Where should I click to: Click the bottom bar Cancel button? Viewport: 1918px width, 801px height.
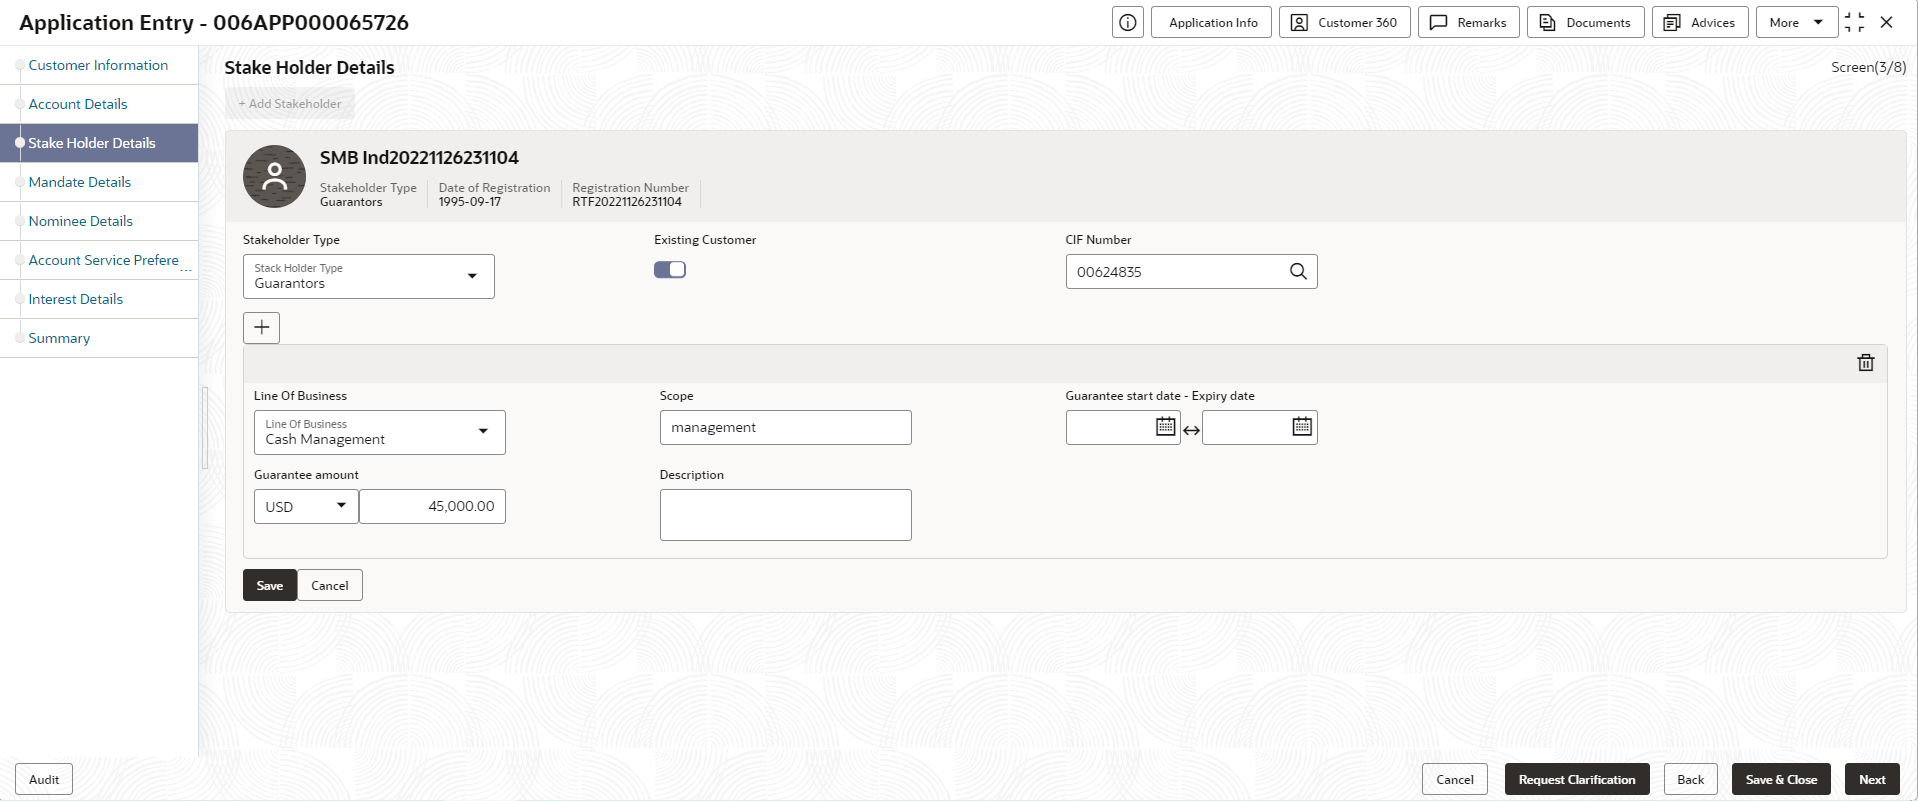click(x=1455, y=780)
